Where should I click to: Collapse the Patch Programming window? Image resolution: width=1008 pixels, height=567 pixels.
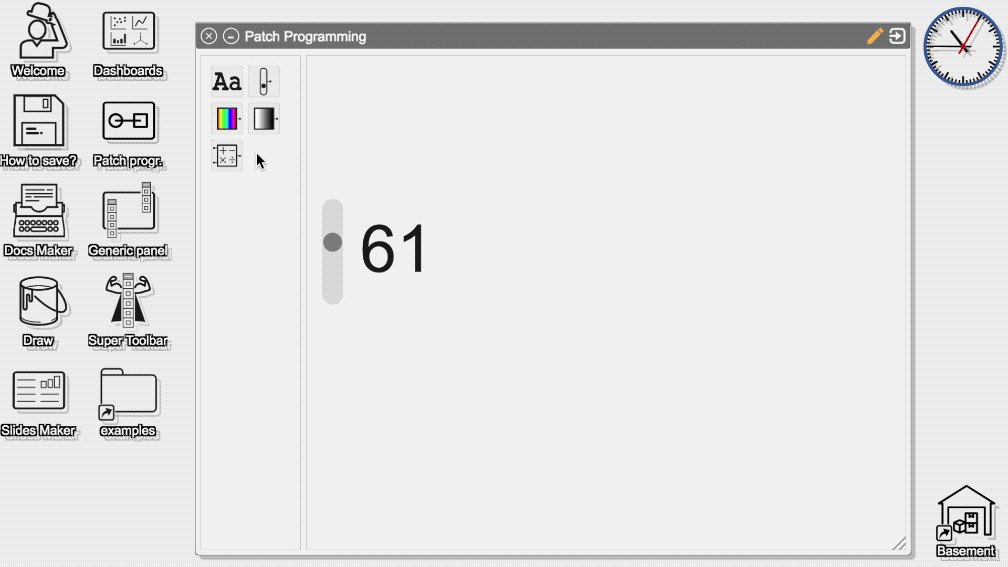point(231,36)
